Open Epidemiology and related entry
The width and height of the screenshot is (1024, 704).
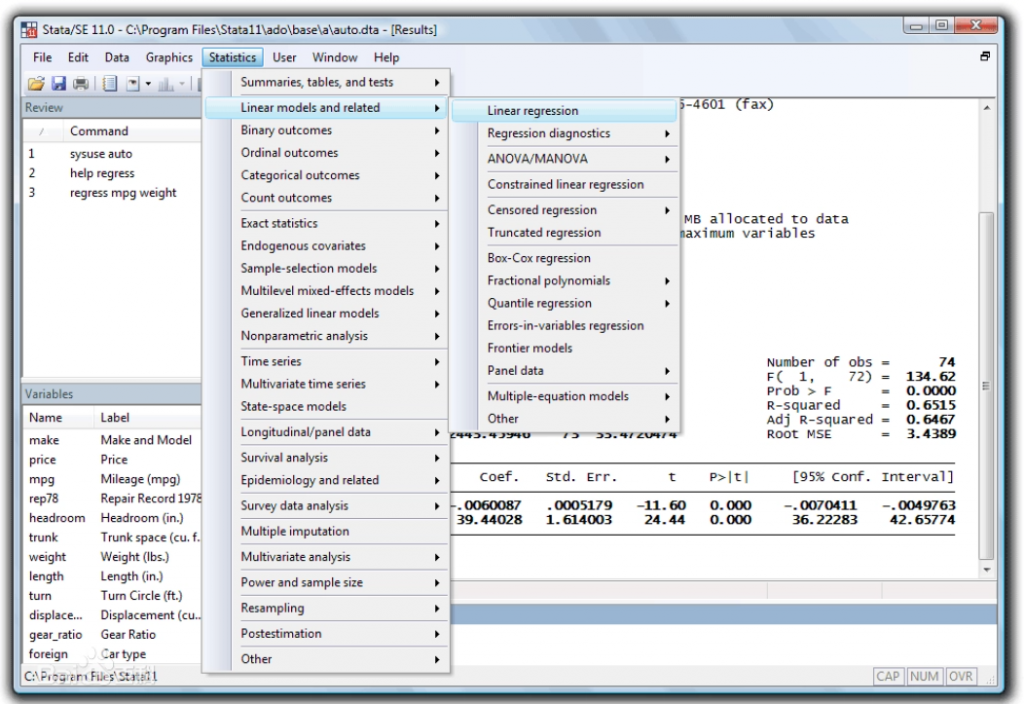[326, 481]
